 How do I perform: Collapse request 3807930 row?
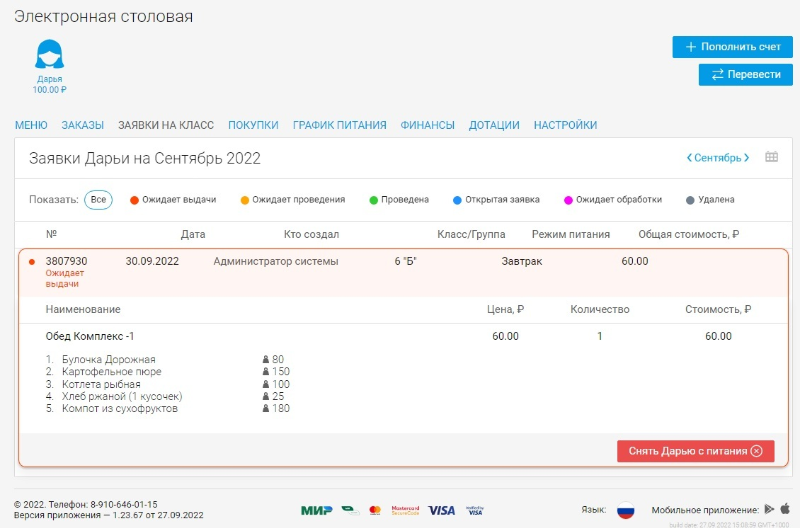tap(403, 272)
